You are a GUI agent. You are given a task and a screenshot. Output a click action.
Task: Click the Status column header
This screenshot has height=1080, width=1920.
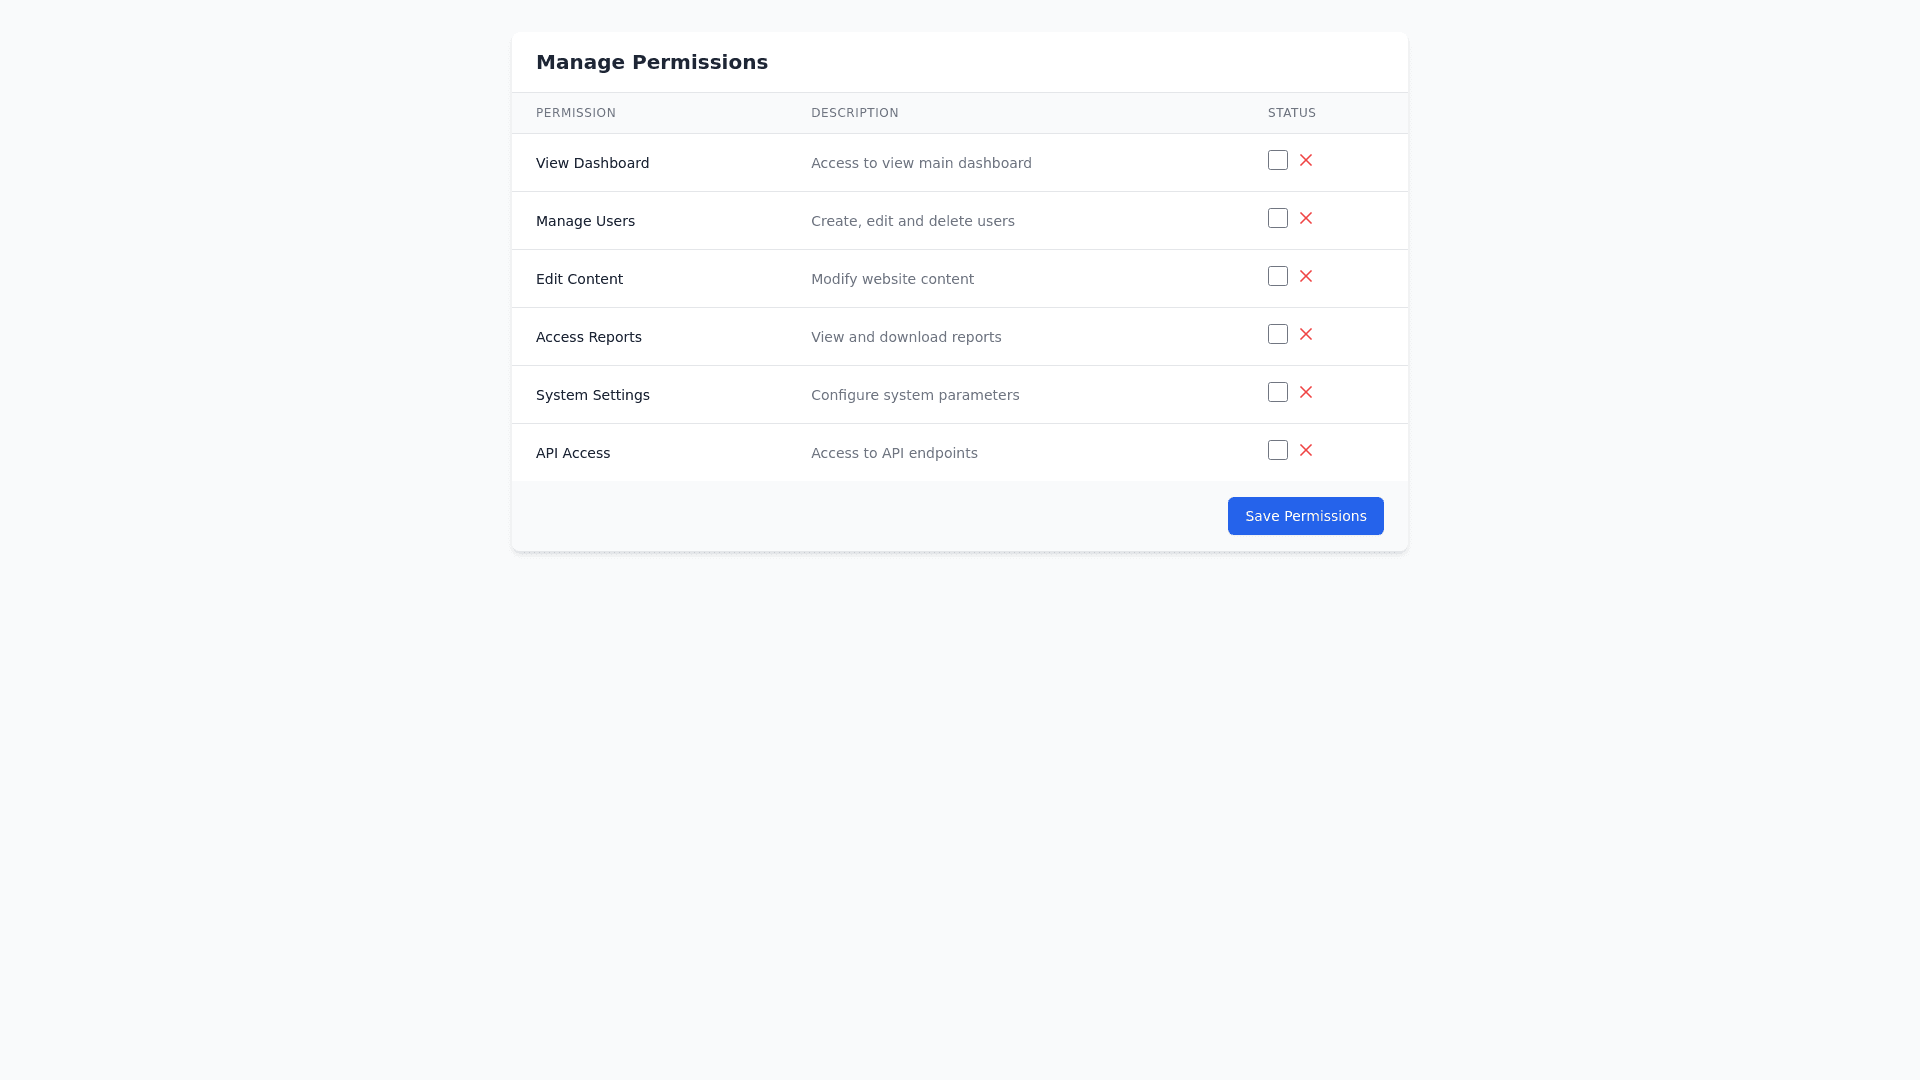tap(1291, 113)
